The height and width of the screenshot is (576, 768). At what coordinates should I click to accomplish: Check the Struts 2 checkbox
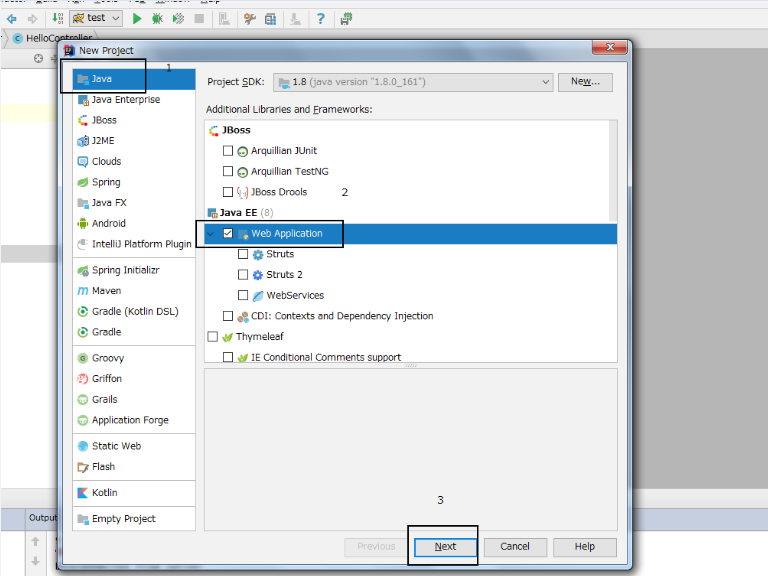click(243, 274)
